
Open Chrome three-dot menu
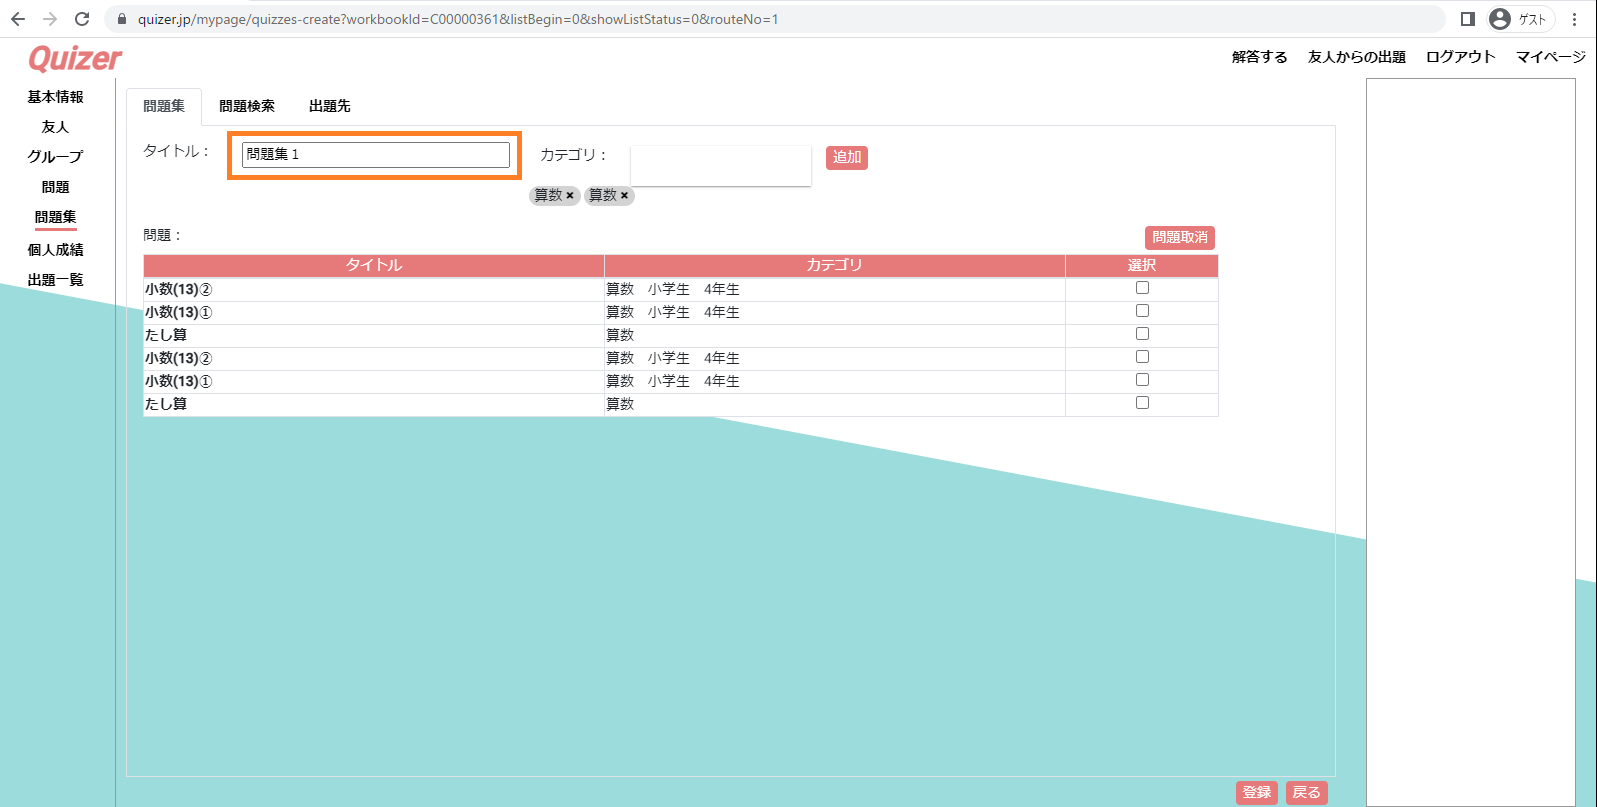pyautogui.click(x=1575, y=19)
